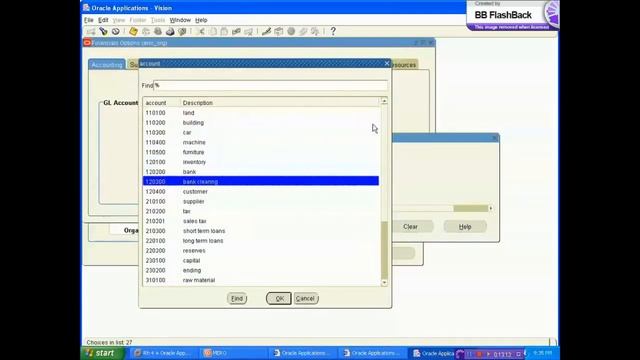Select account row 120200 bank
The image size is (640, 360).
(261, 171)
